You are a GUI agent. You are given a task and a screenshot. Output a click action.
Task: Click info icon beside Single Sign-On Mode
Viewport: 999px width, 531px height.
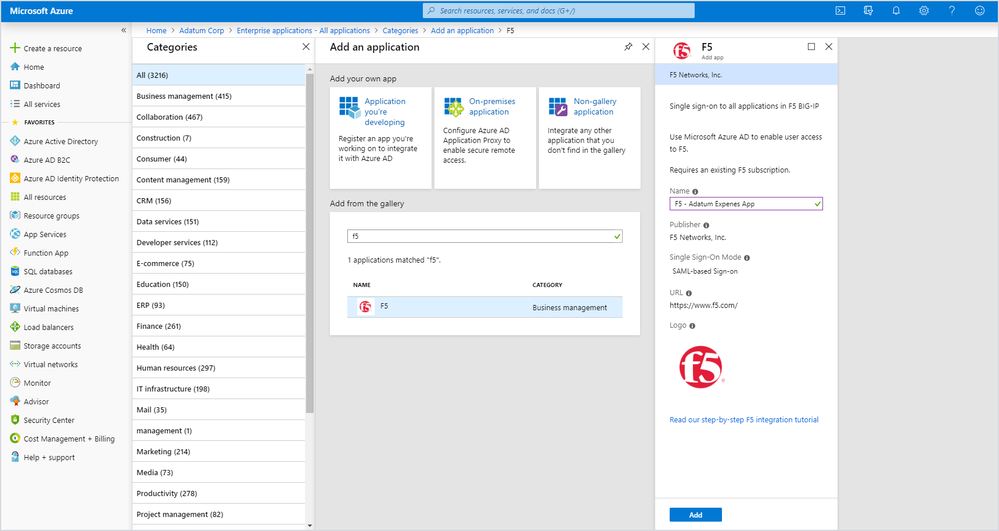(747, 258)
